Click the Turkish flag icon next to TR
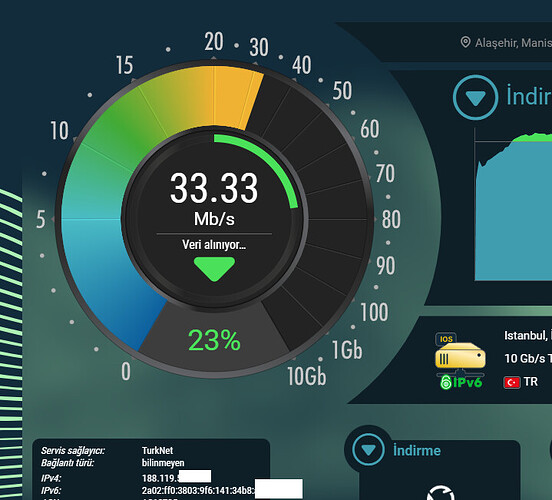Viewport: 552px width, 500px height. pyautogui.click(x=512, y=382)
